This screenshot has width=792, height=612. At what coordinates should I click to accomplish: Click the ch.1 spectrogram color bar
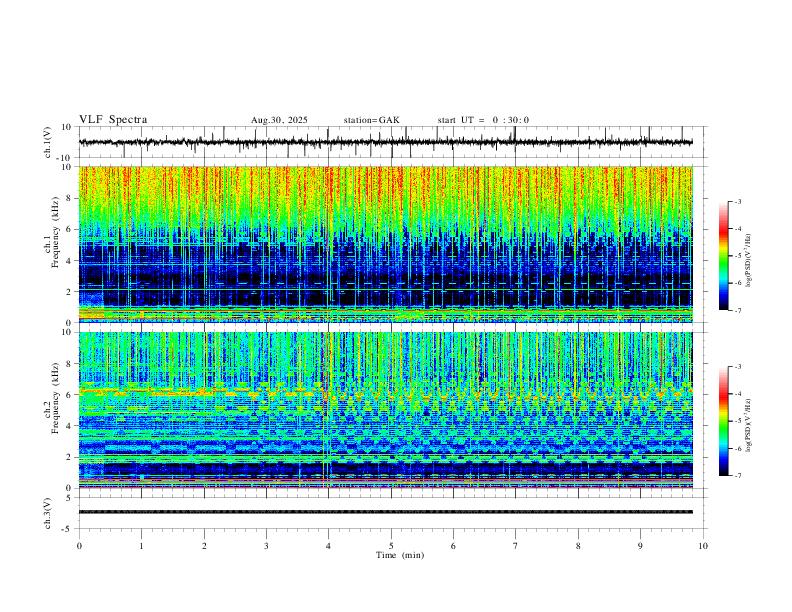click(724, 256)
